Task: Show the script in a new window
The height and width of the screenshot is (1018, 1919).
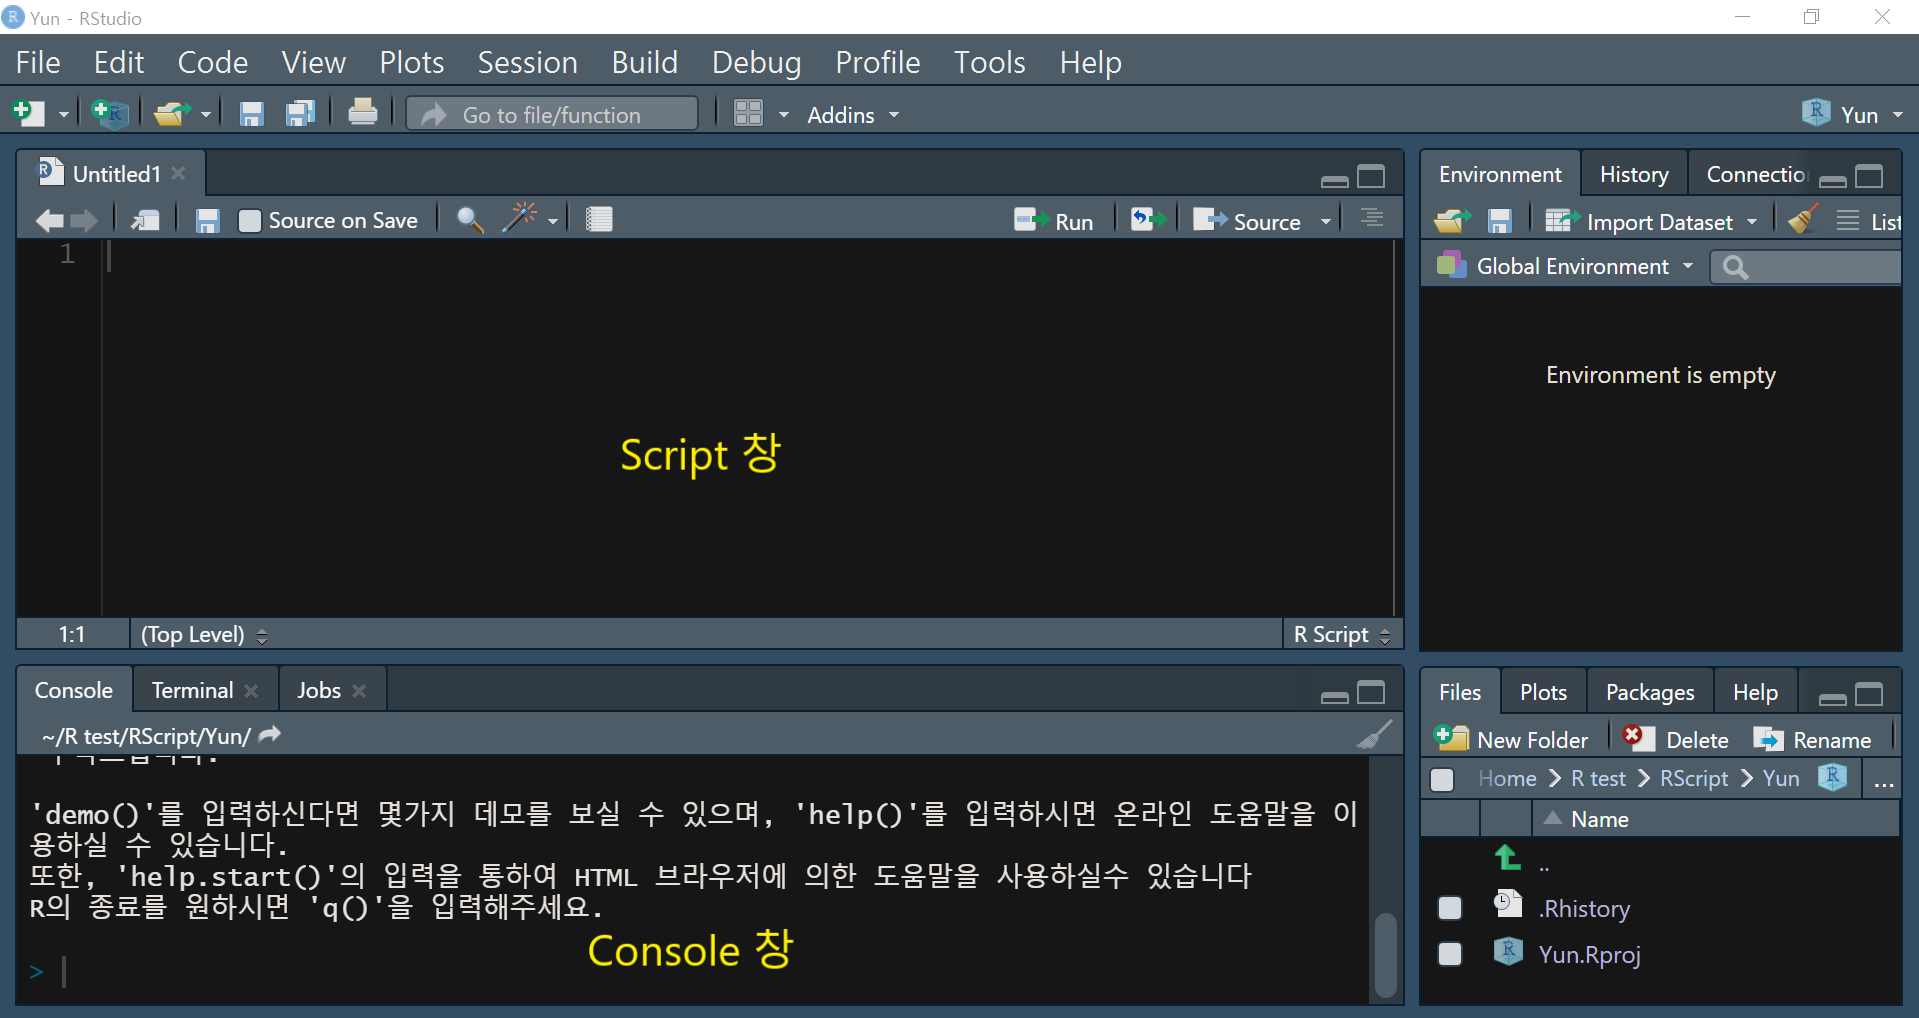Action: point(145,221)
